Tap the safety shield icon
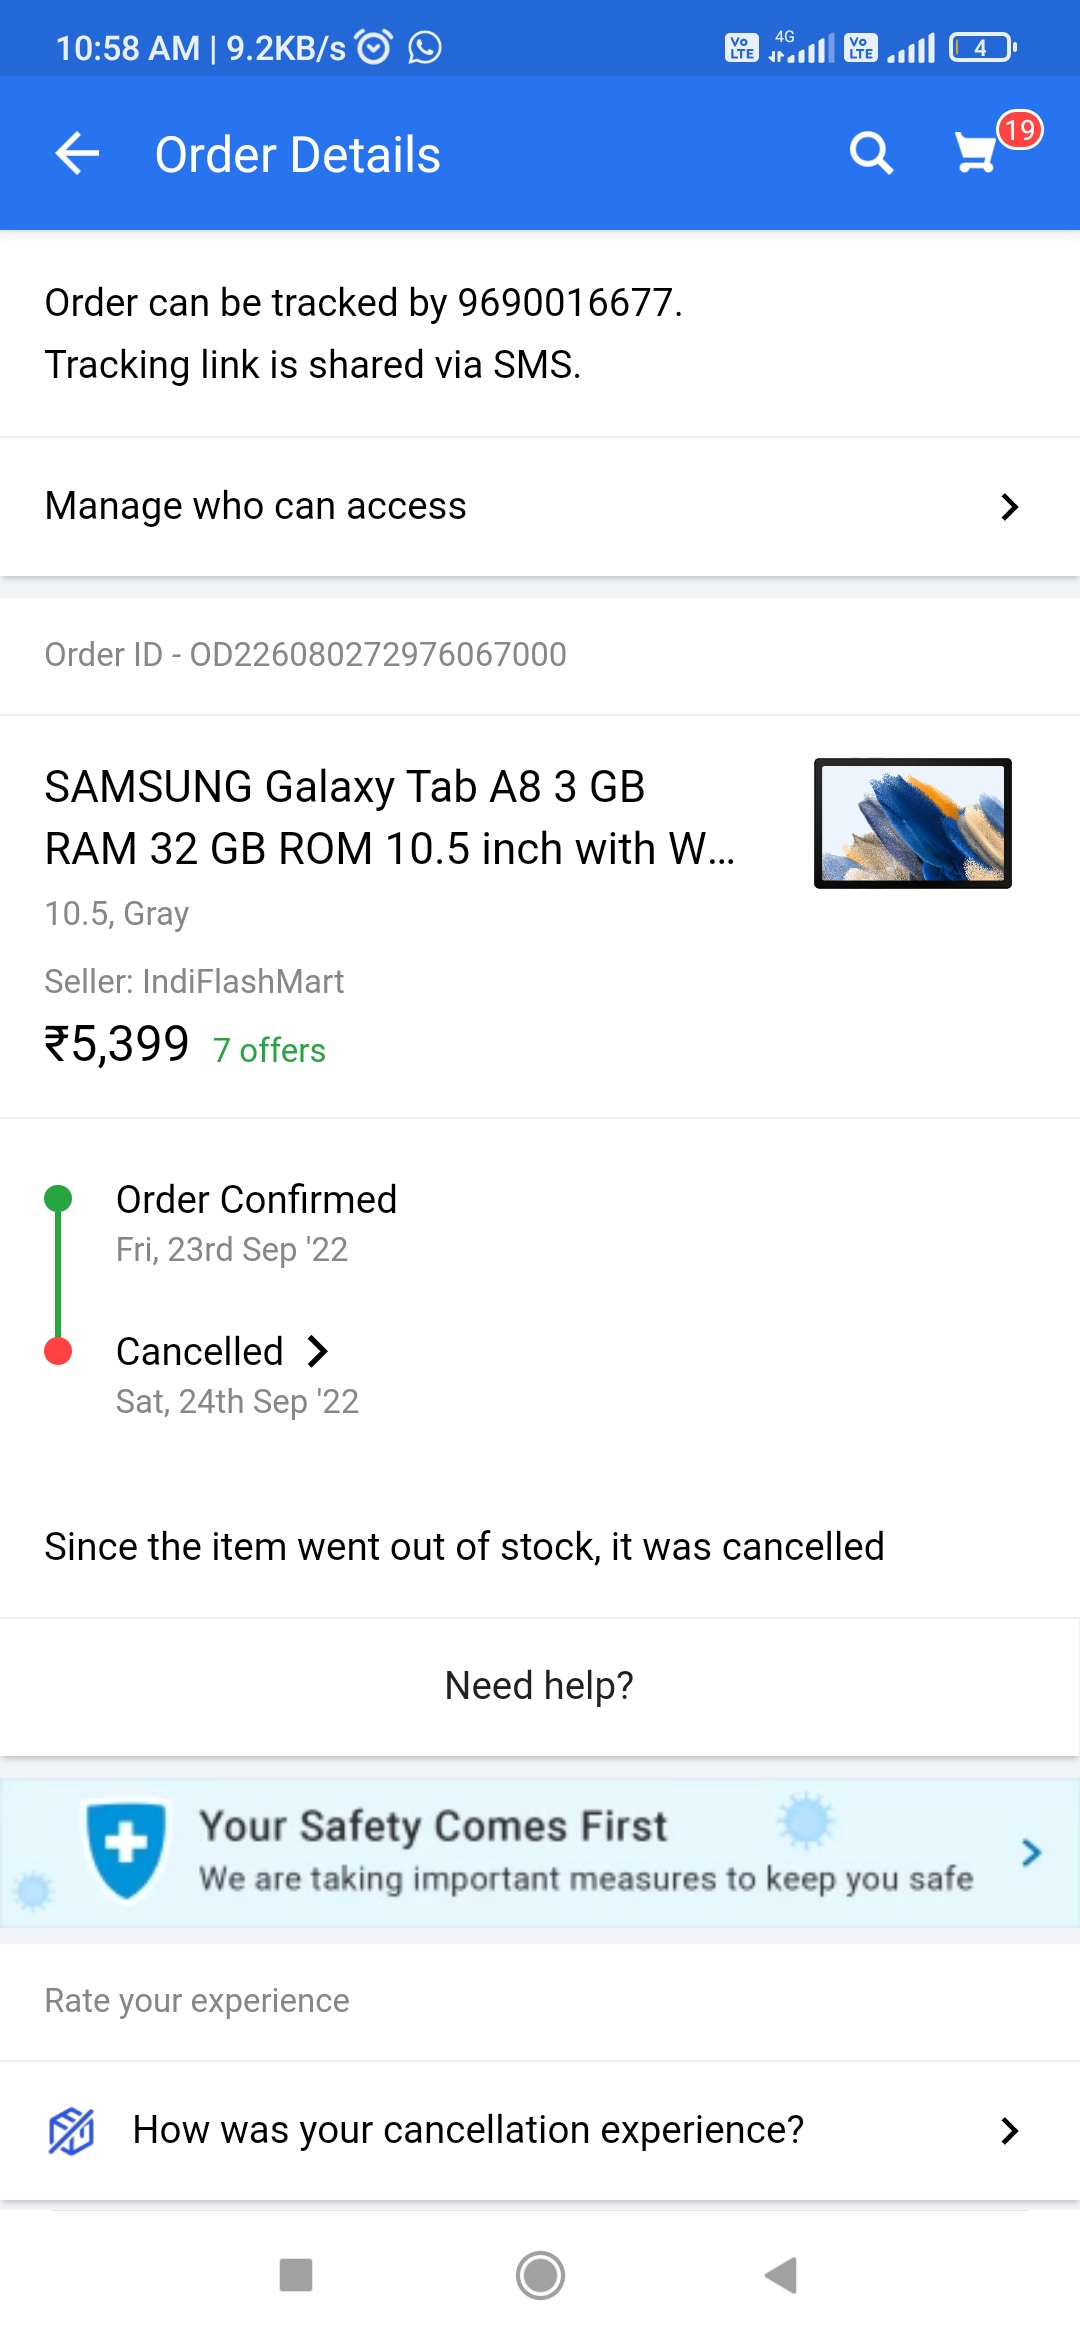The width and height of the screenshot is (1080, 2340). (126, 1849)
